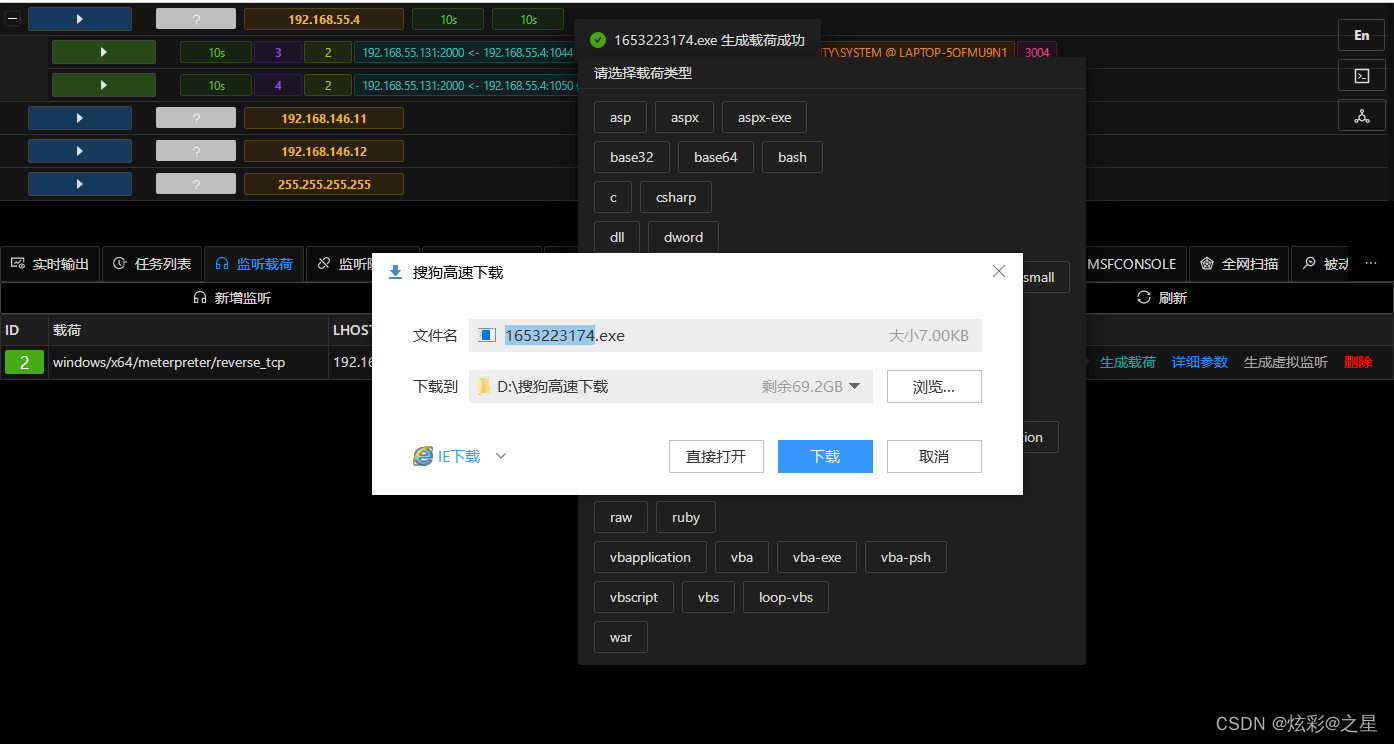
Task: Open the terminal console icon button
Action: pyautogui.click(x=1362, y=75)
